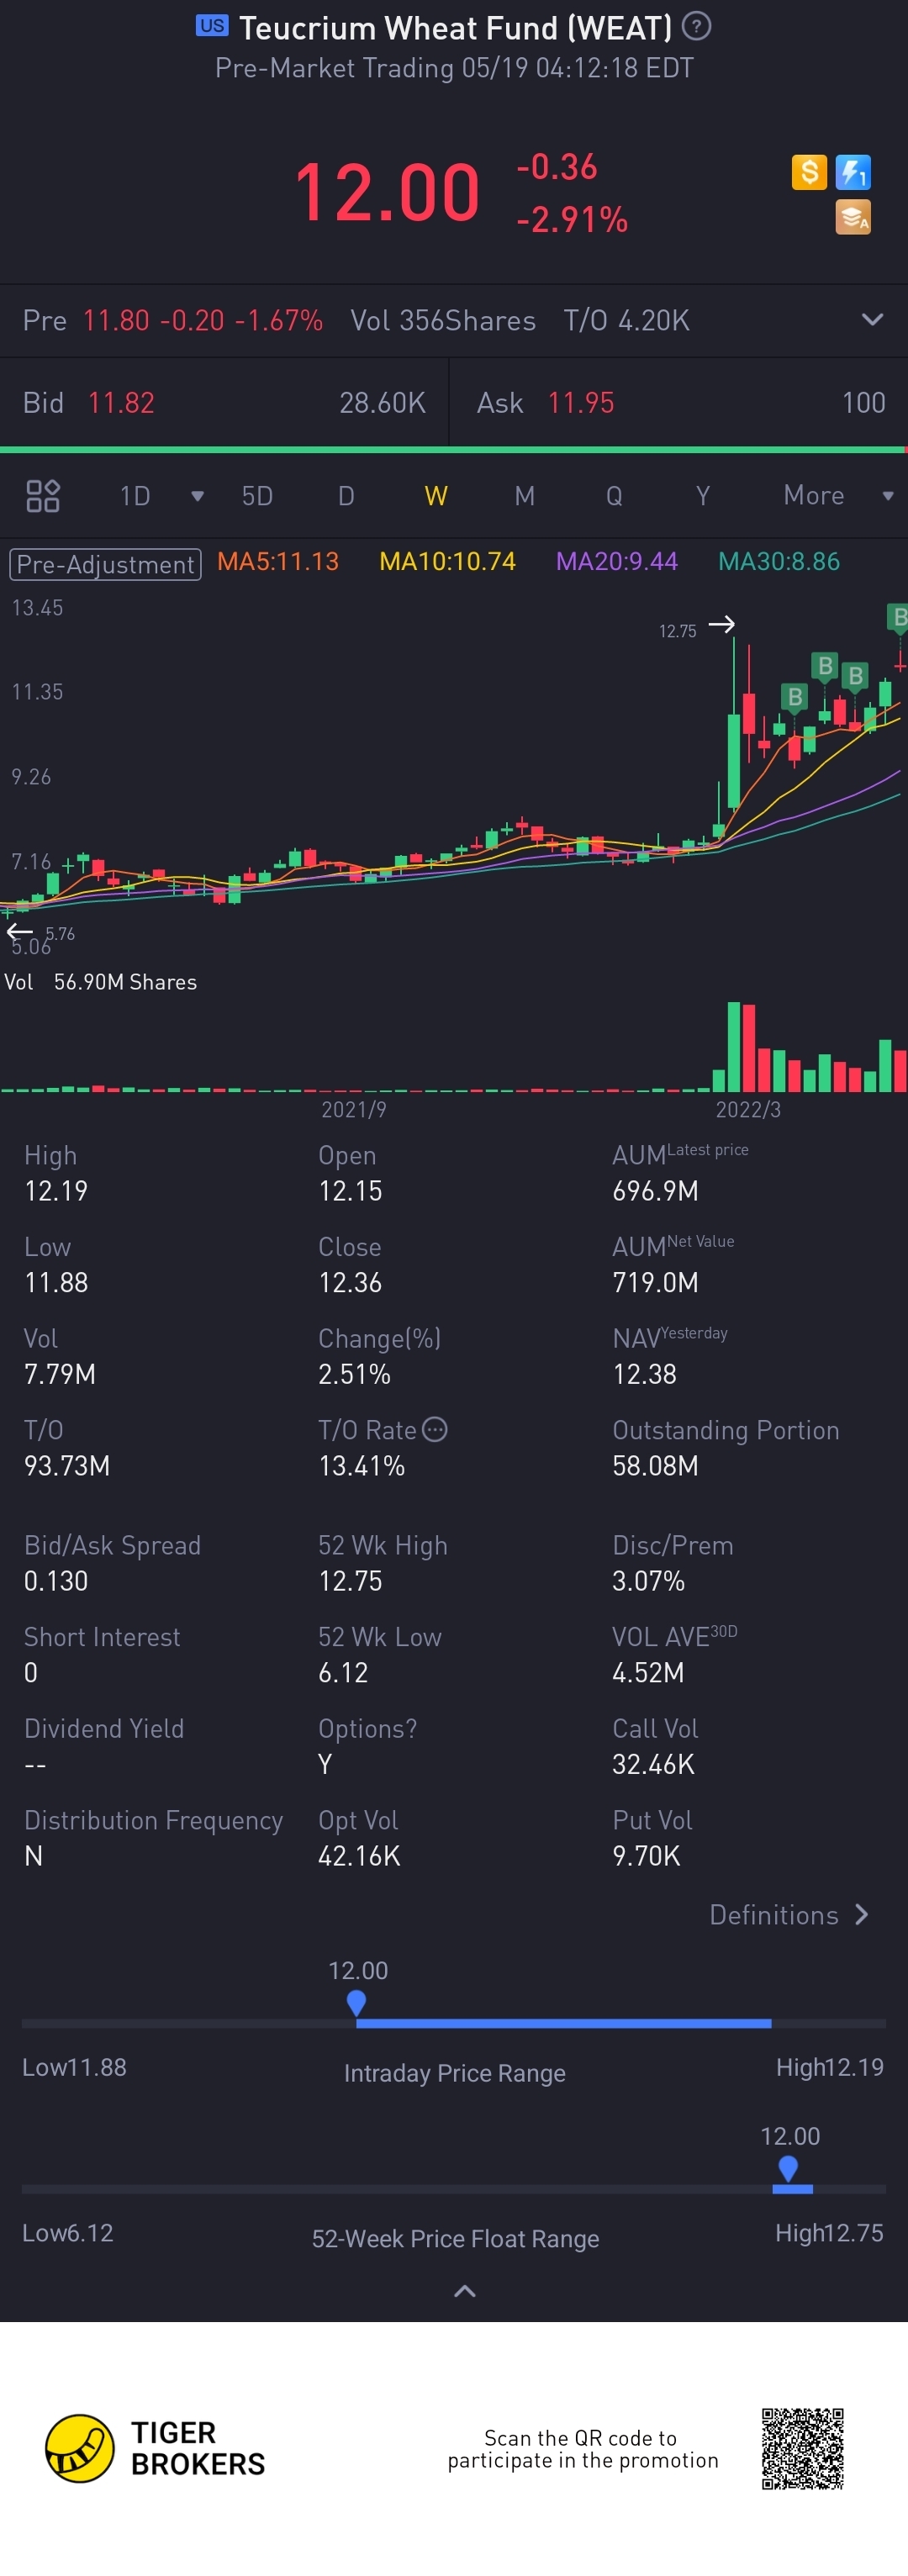Select the 1D chart tab
Image resolution: width=908 pixels, height=2576 pixels.
135,496
